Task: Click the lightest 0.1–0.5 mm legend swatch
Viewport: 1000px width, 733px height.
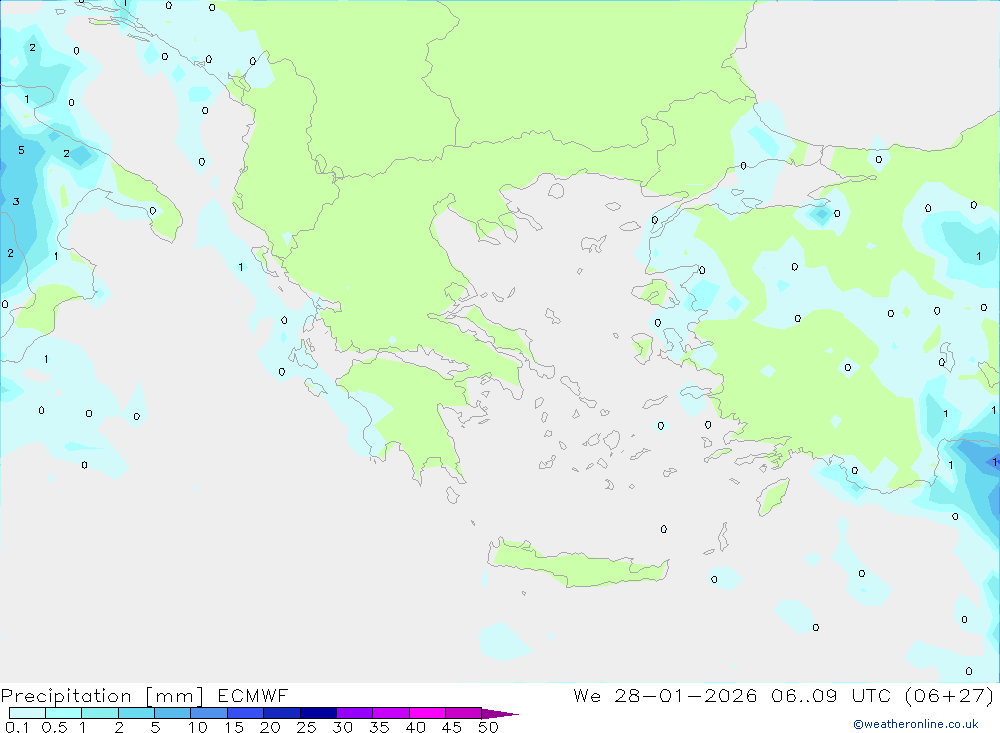Action: 27,713
